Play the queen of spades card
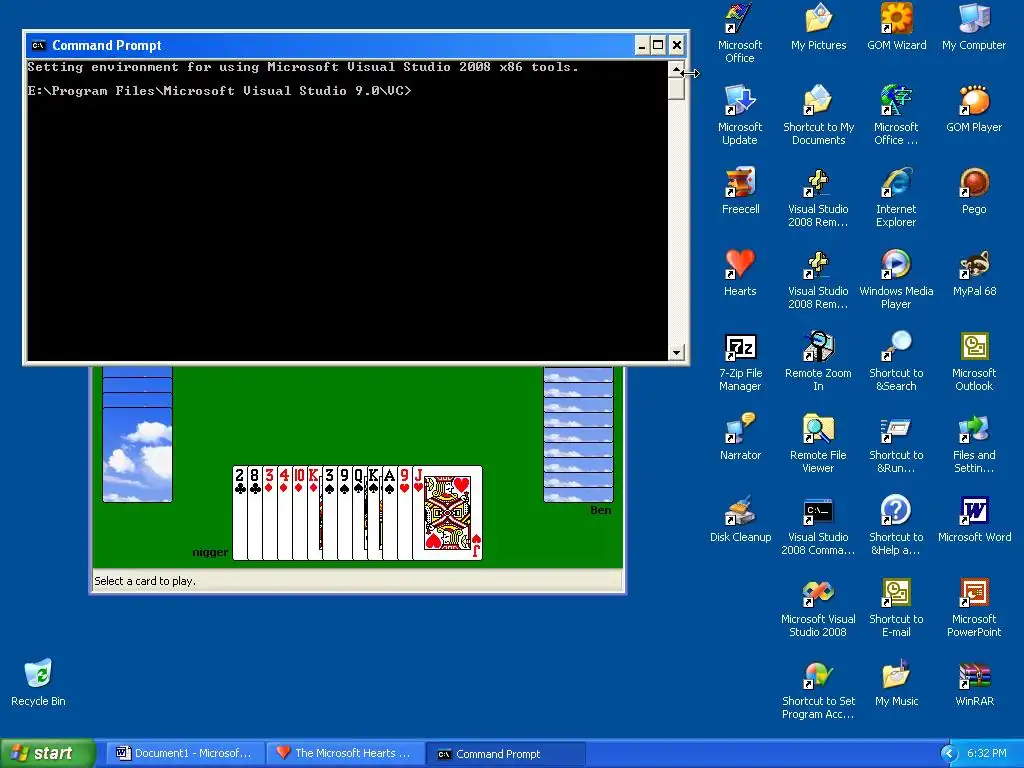Viewport: 1024px width, 768px height. point(359,513)
